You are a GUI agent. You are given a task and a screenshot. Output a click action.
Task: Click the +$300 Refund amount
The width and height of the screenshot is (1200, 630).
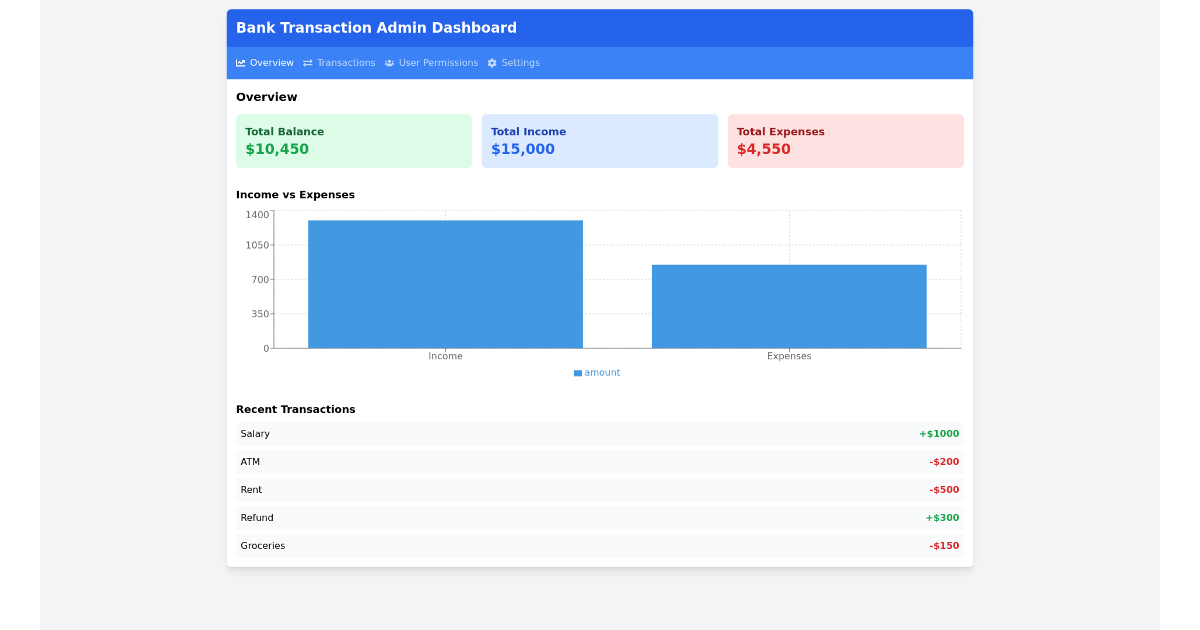click(943, 517)
